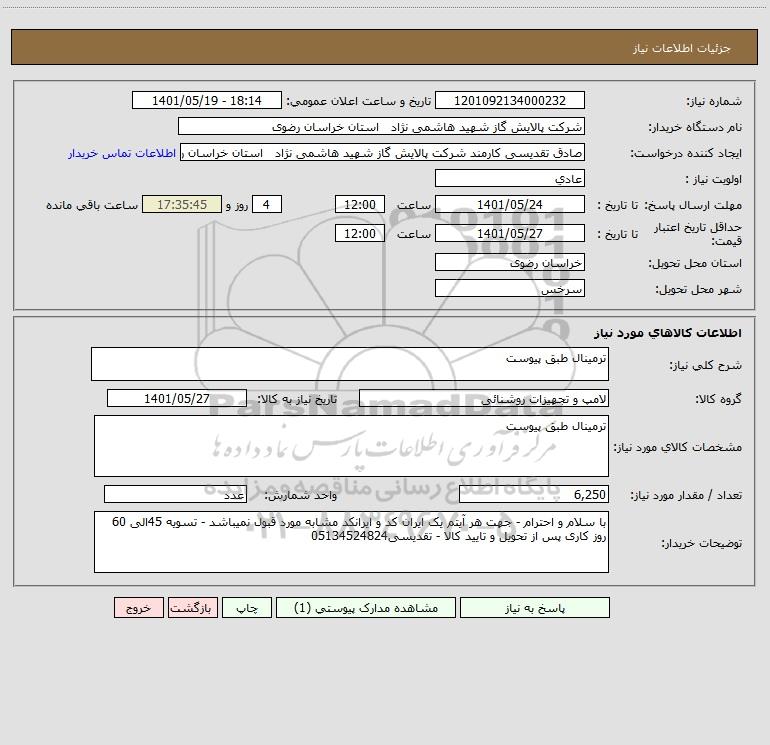Click the توضیحات خریدار label
The width and height of the screenshot is (770, 745).
[x=701, y=543]
